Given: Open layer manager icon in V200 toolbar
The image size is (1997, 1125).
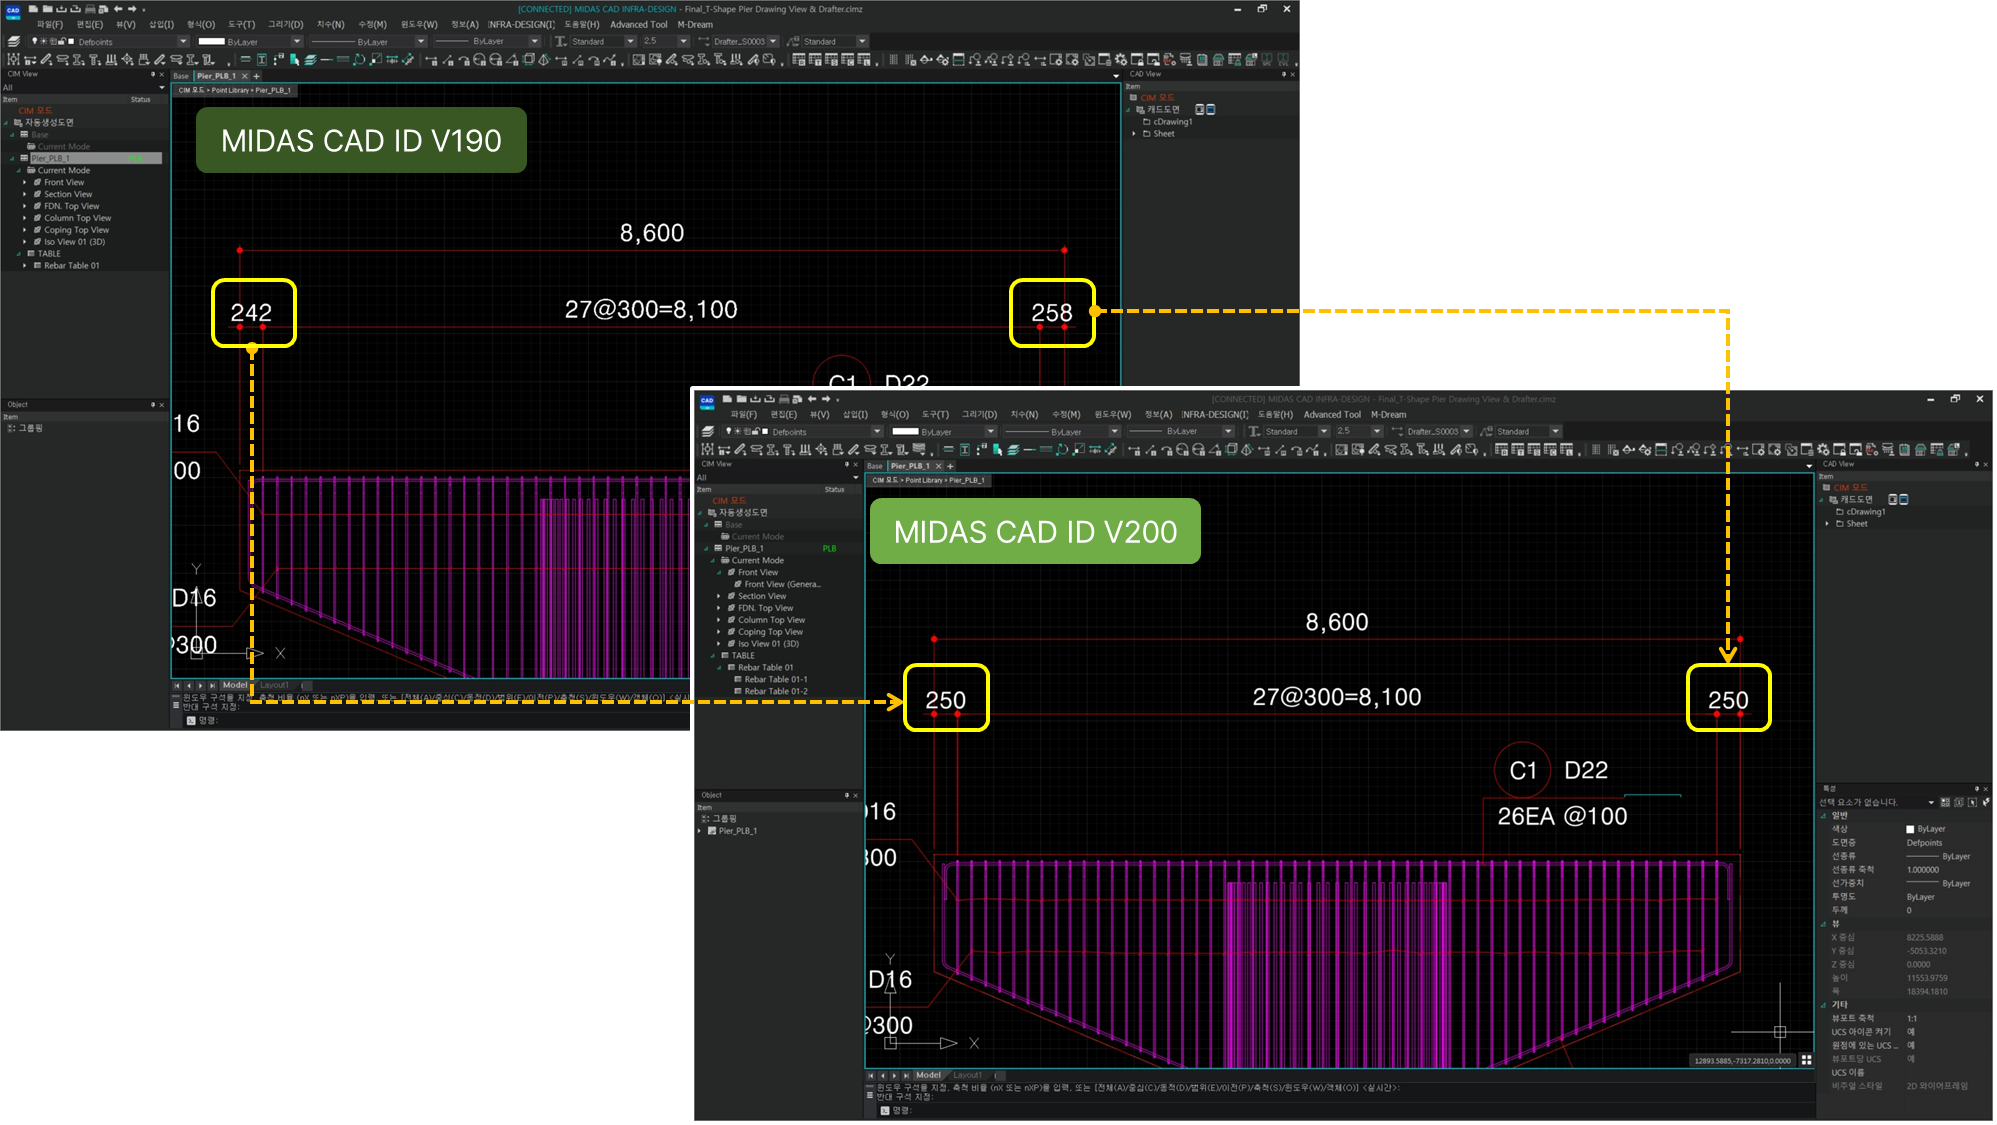Looking at the screenshot, I should [x=708, y=432].
